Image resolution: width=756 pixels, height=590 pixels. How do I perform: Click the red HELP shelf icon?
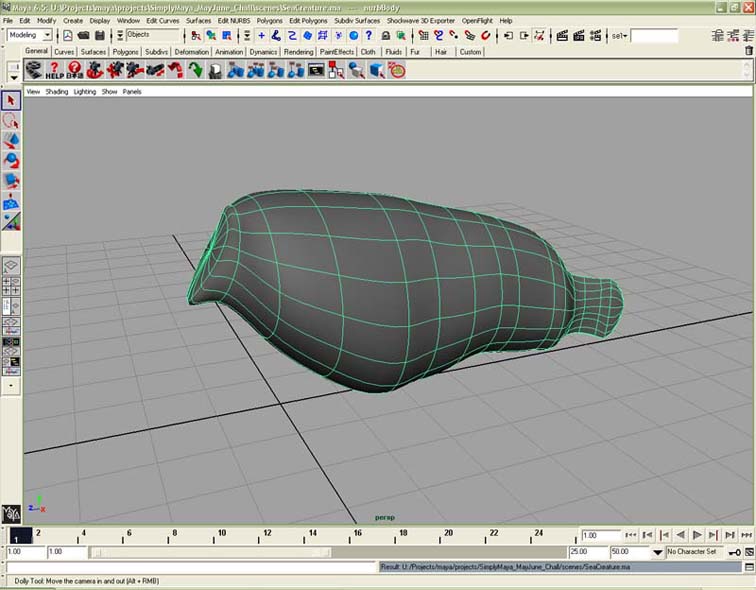pos(54,70)
